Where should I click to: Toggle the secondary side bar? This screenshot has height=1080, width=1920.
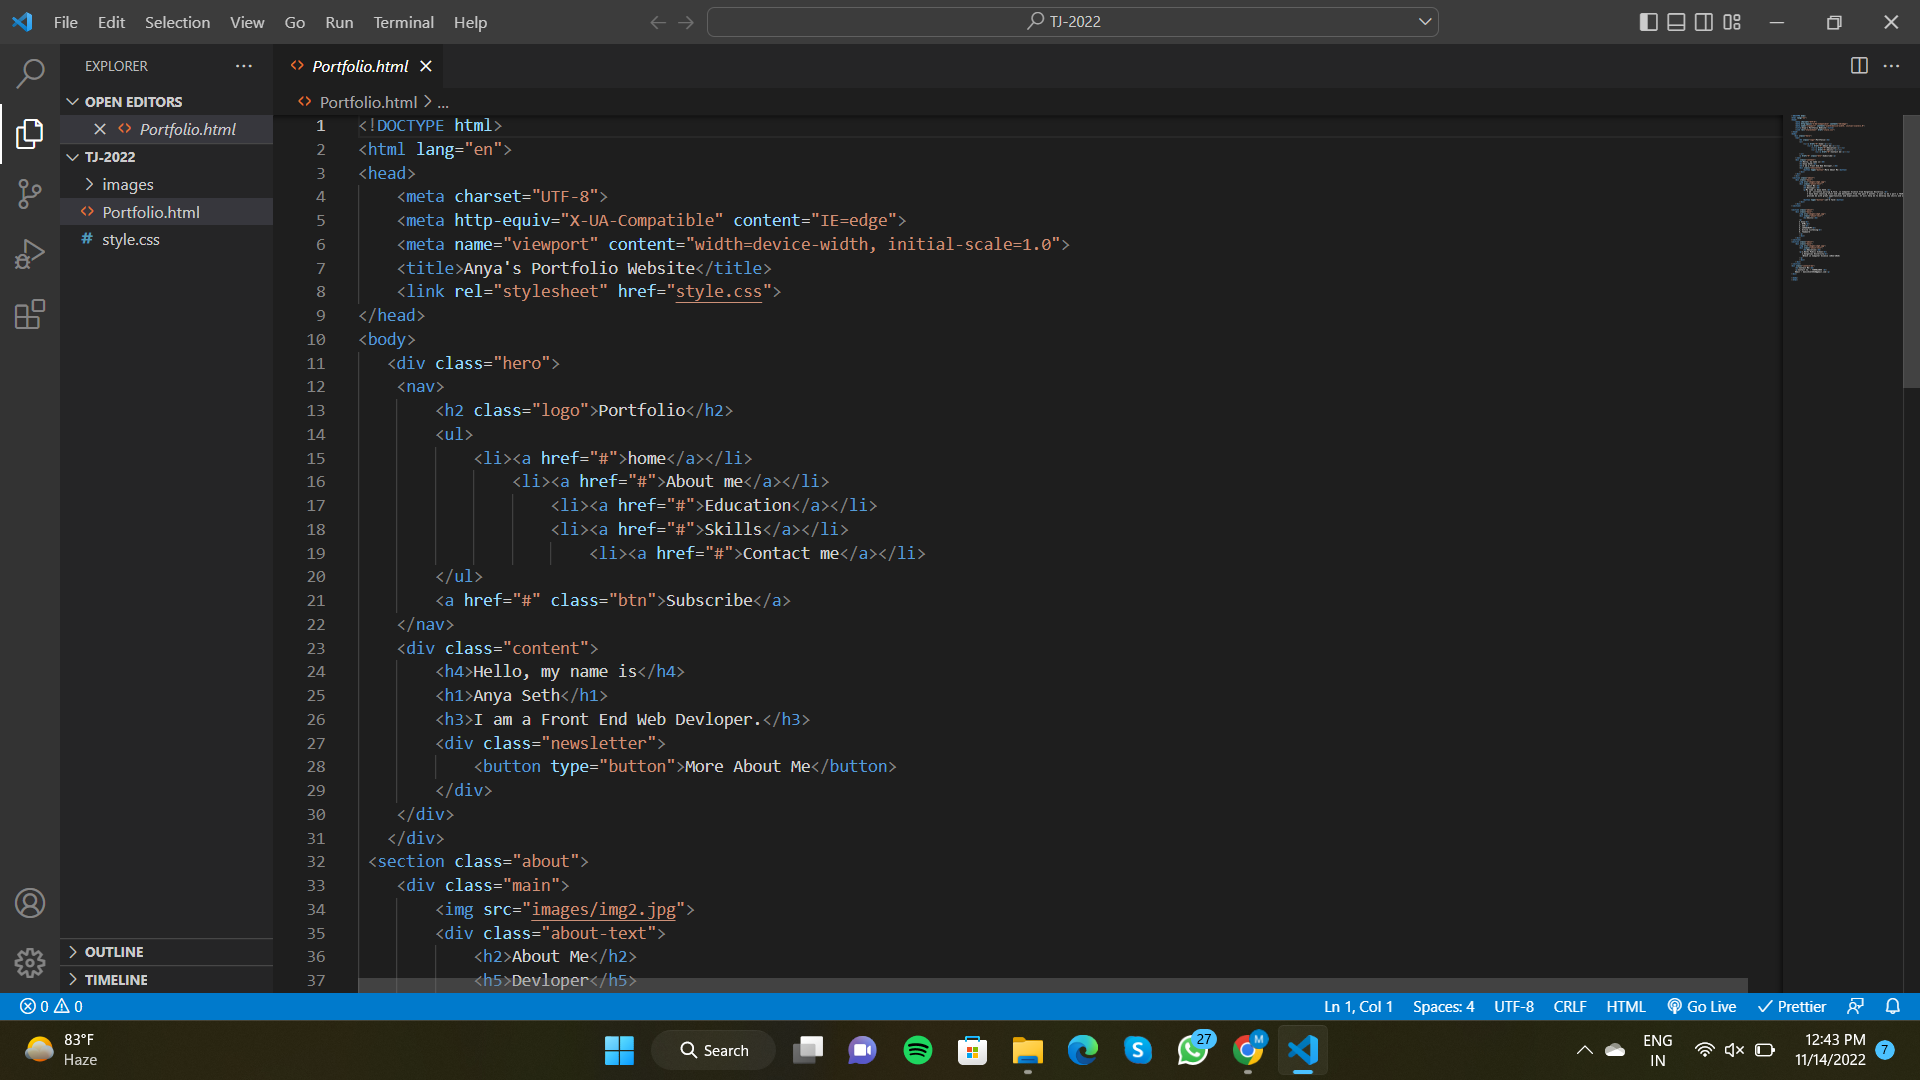[1704, 21]
